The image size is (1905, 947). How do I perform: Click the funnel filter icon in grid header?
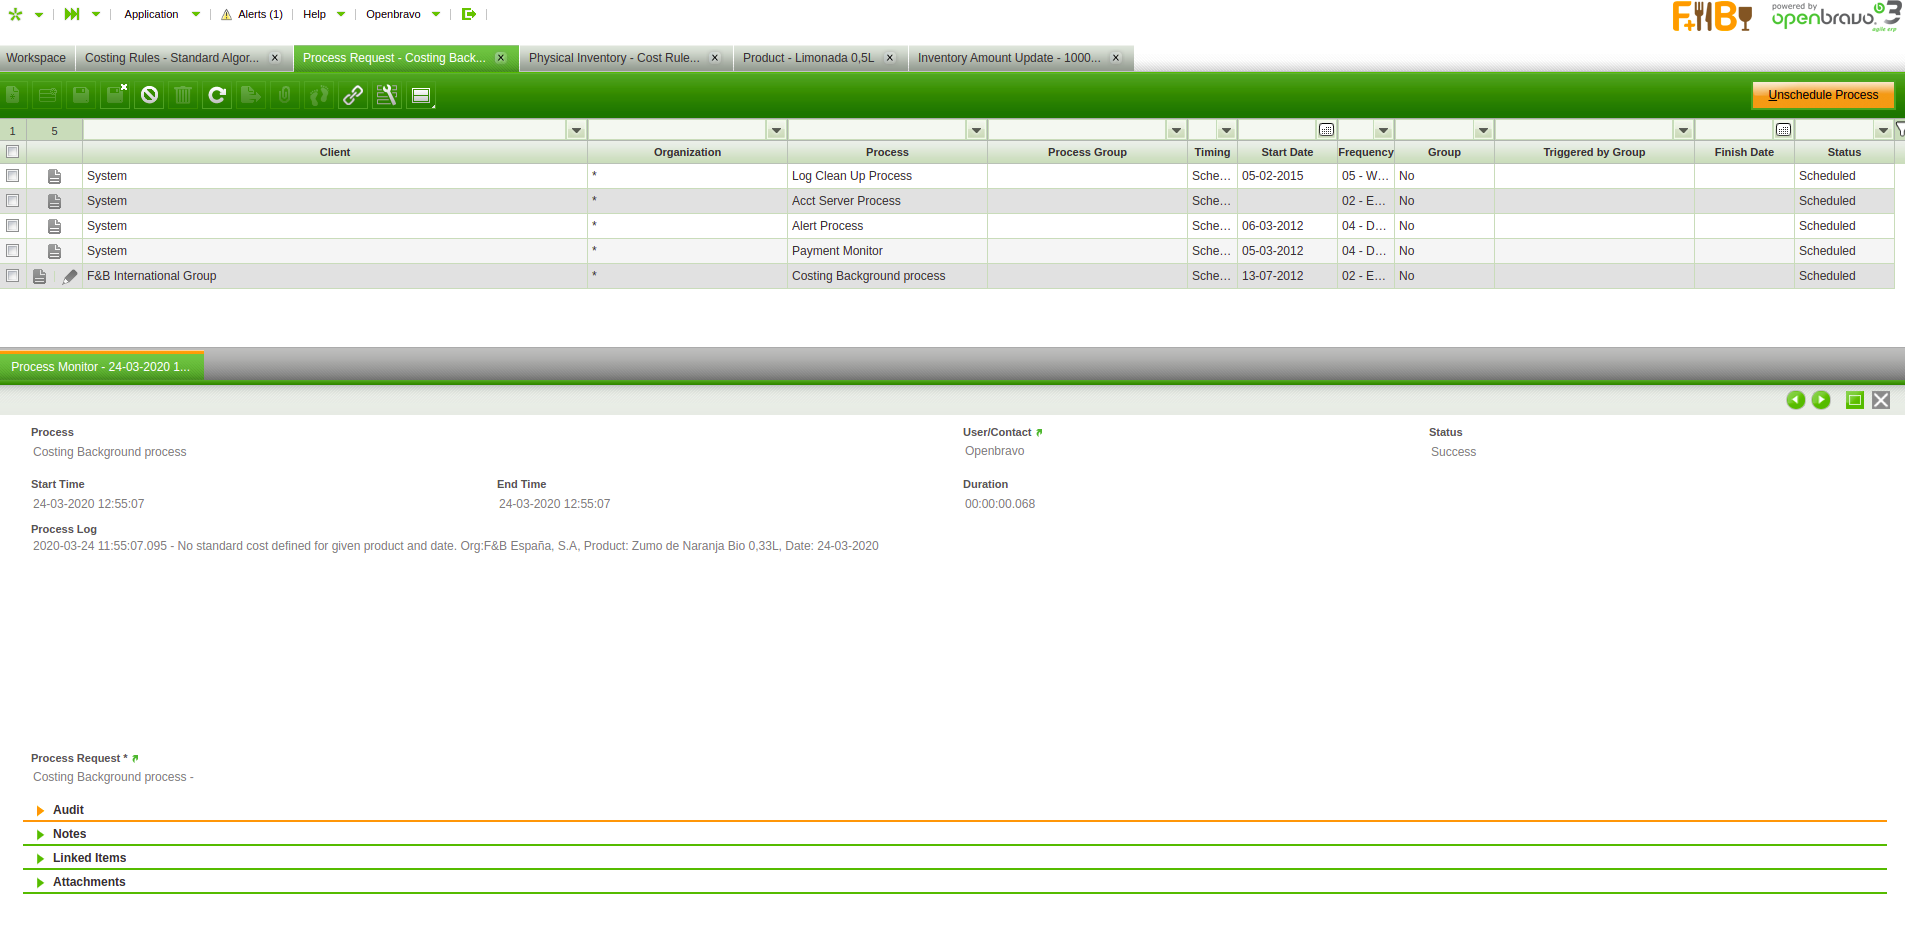[x=1899, y=130]
